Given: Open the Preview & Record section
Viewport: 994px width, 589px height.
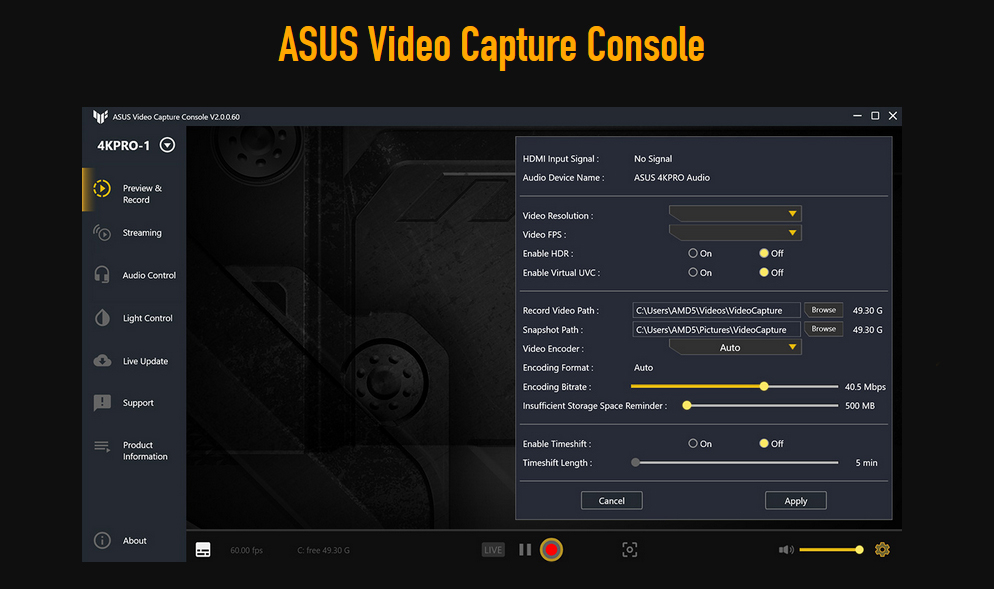Looking at the screenshot, I should (134, 190).
